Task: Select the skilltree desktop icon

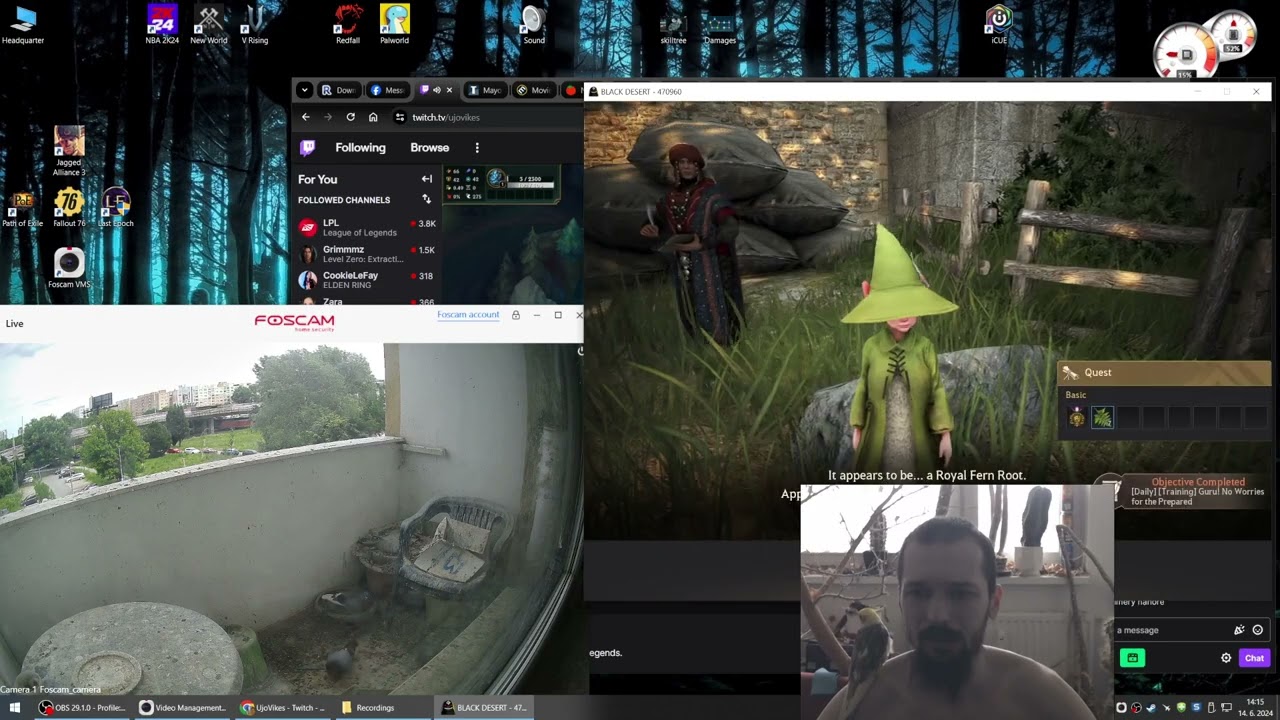Action: 673,28
